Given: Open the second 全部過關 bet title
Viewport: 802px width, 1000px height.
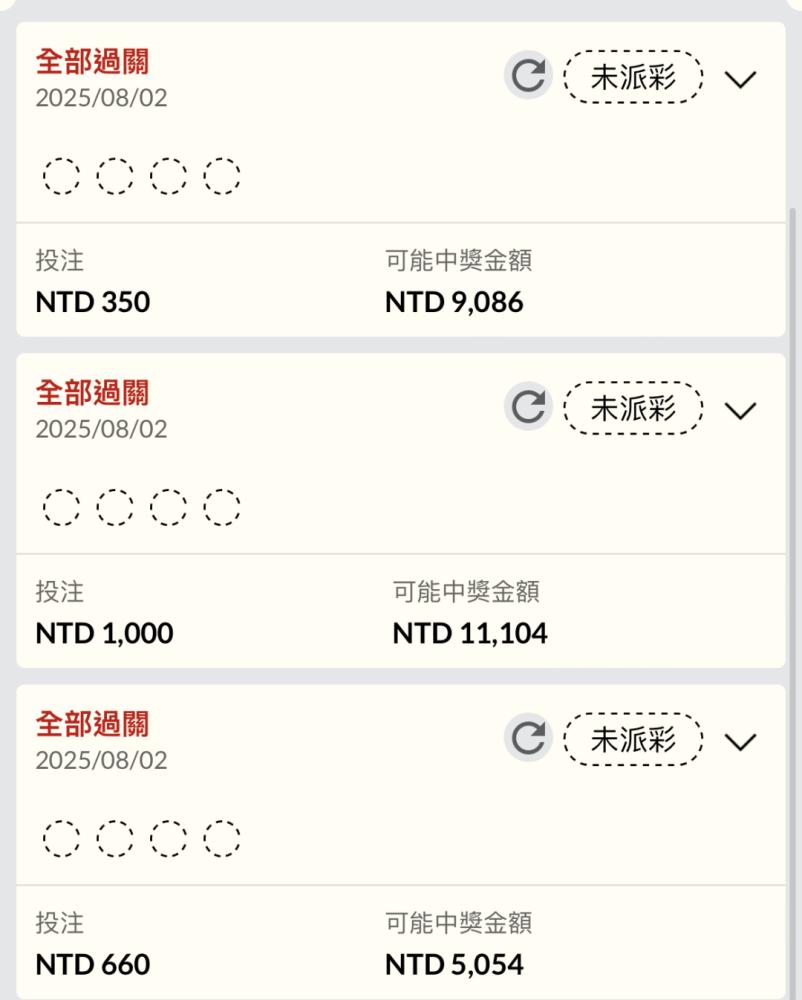Looking at the screenshot, I should coord(92,393).
